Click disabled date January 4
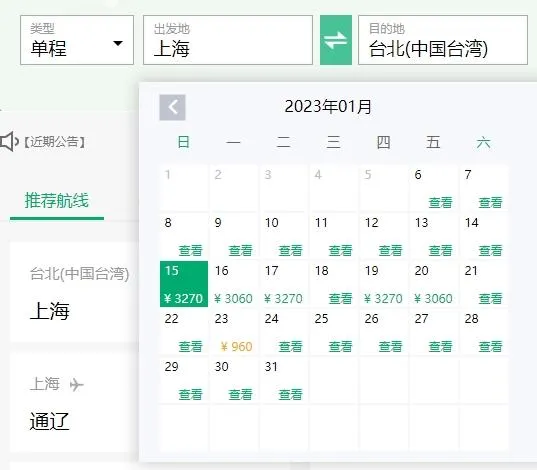The height and width of the screenshot is (470, 537). point(334,188)
